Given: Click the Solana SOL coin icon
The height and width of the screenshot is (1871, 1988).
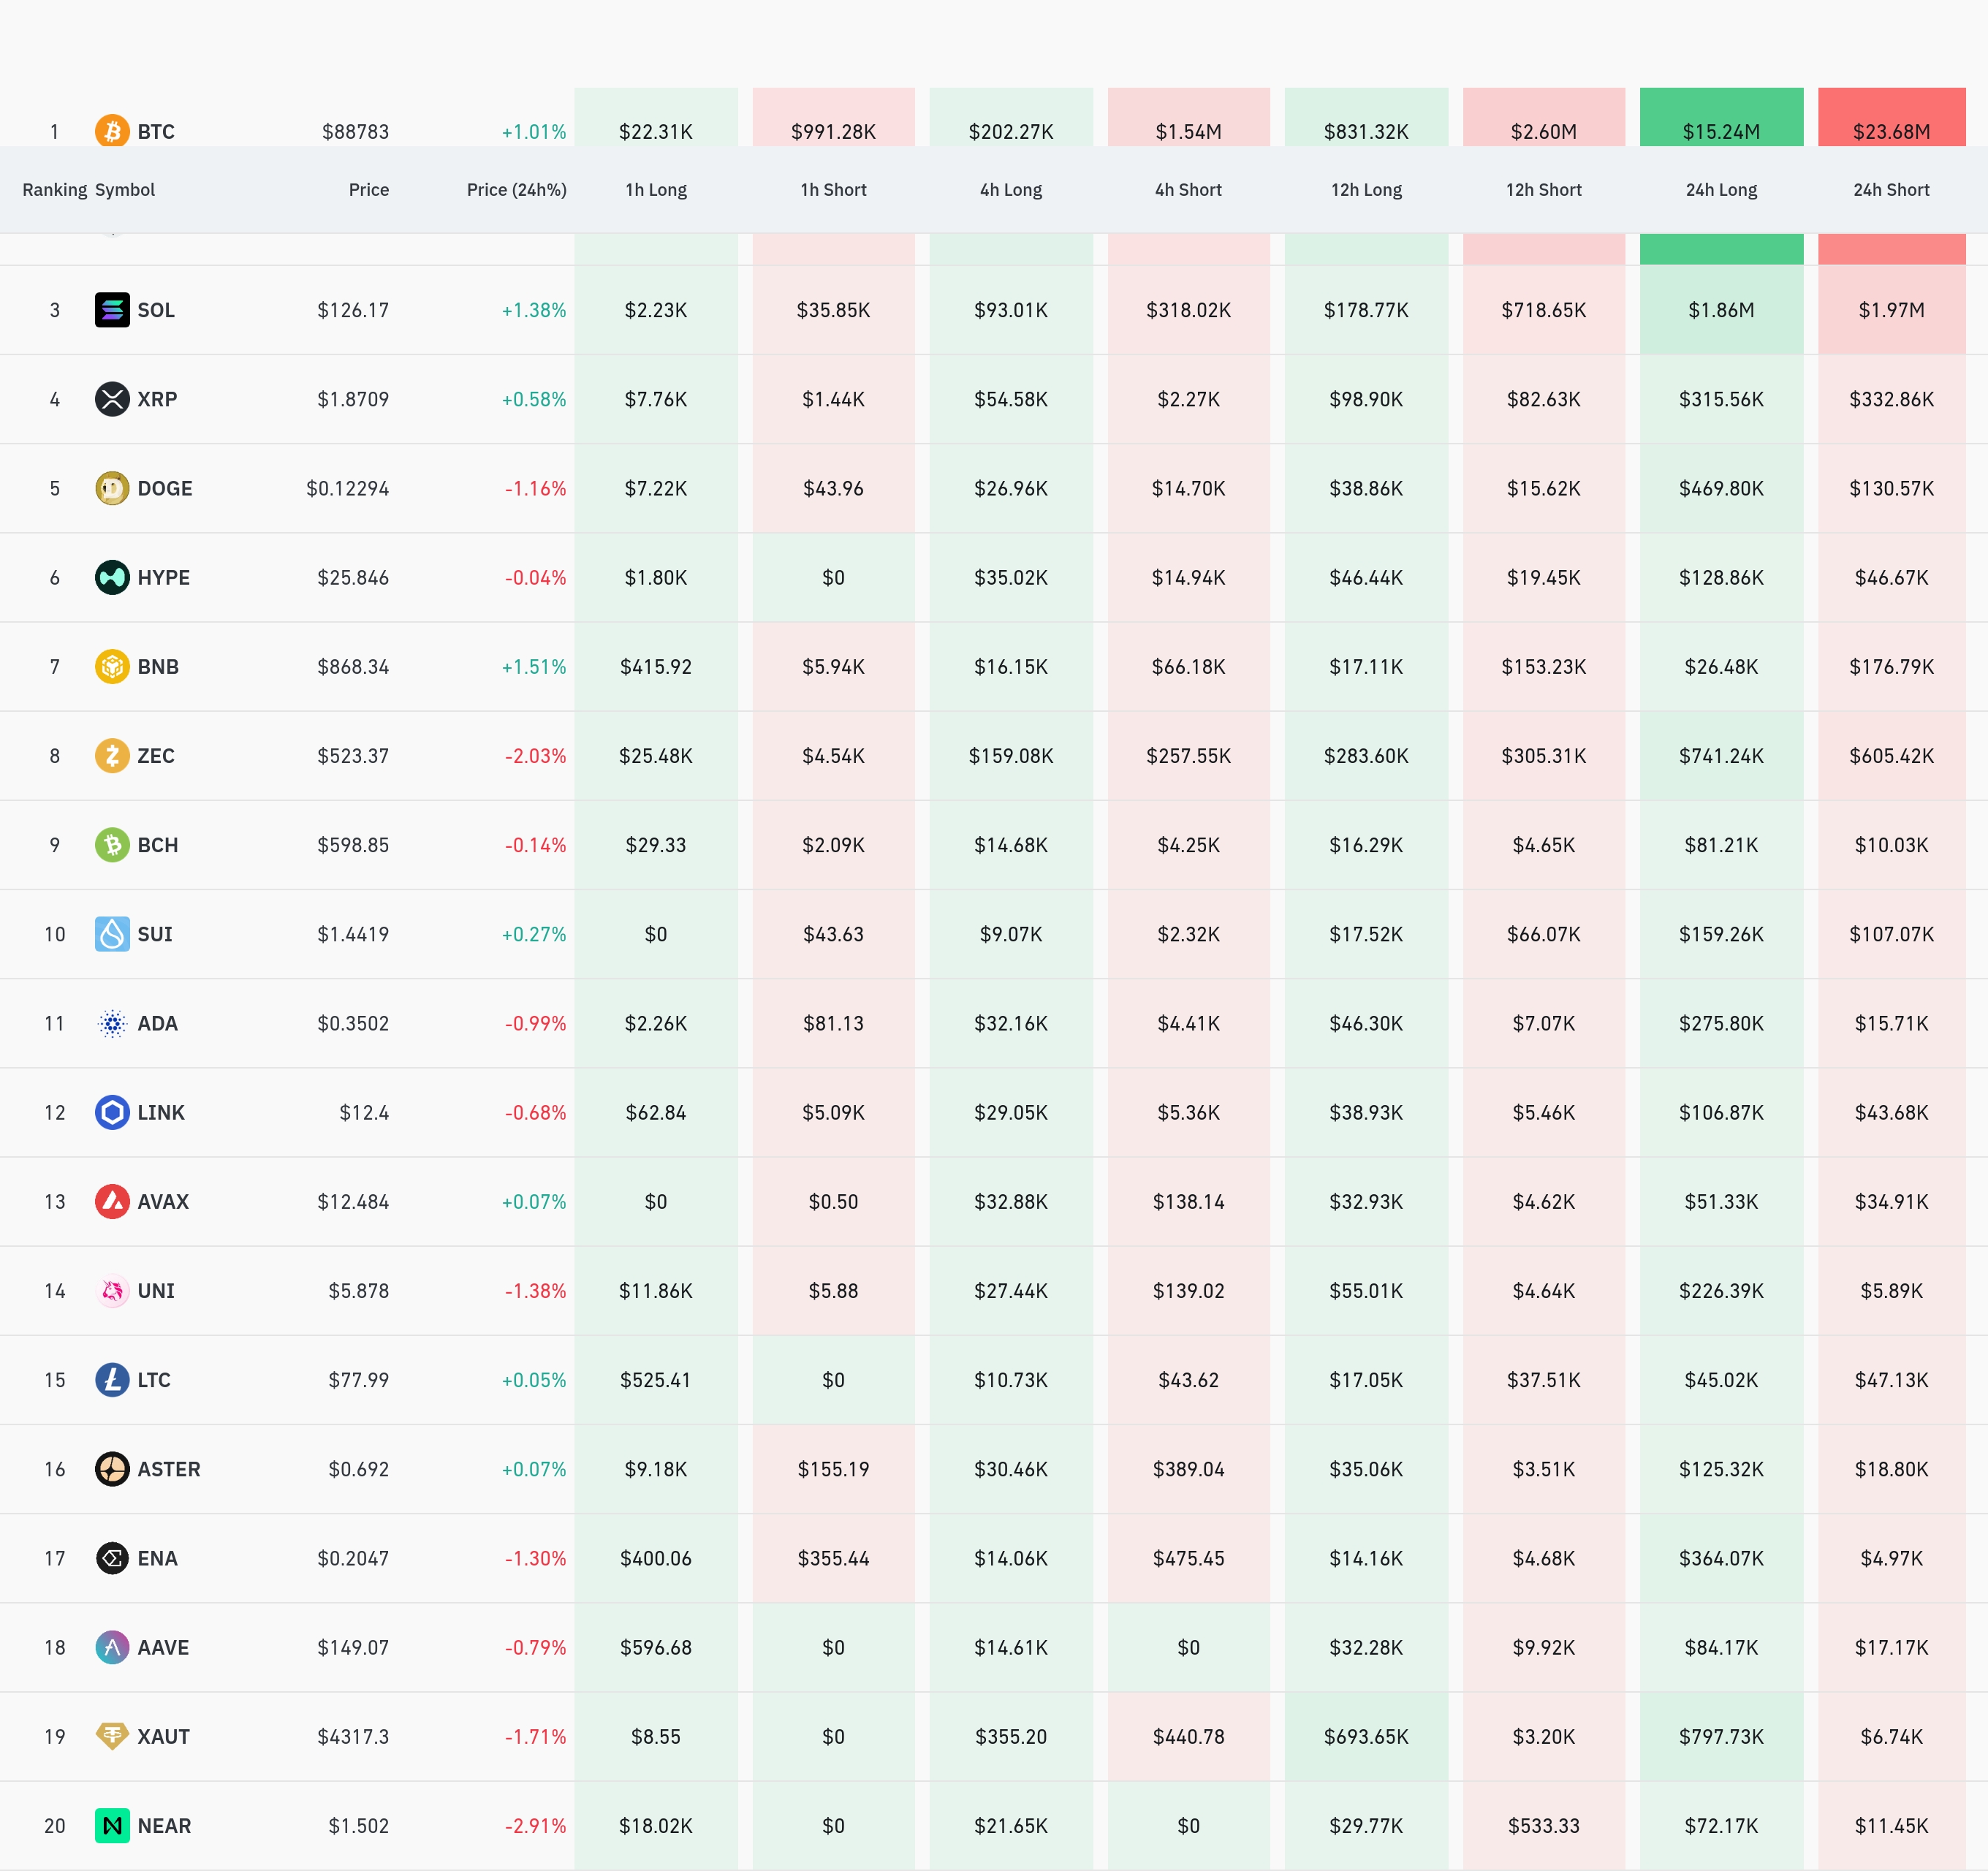Looking at the screenshot, I should point(112,310).
